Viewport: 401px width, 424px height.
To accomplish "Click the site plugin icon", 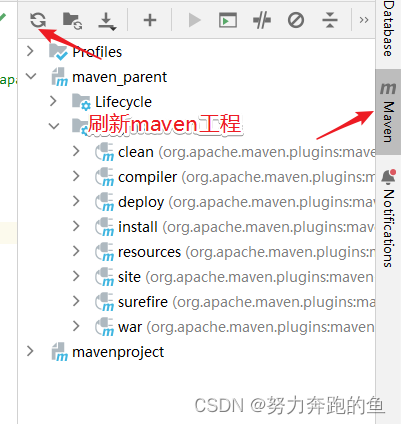I will (x=104, y=277).
